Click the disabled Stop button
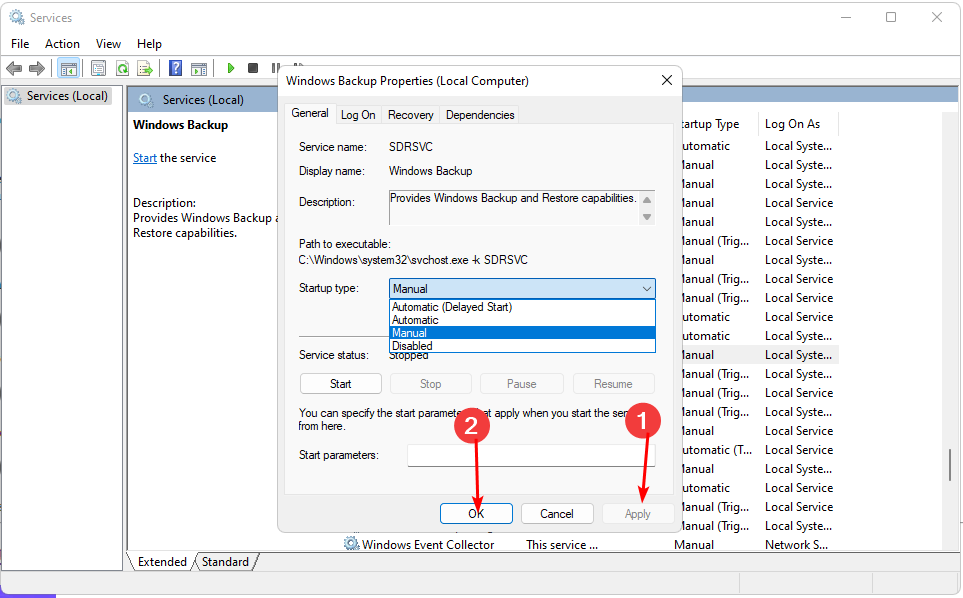 431,384
